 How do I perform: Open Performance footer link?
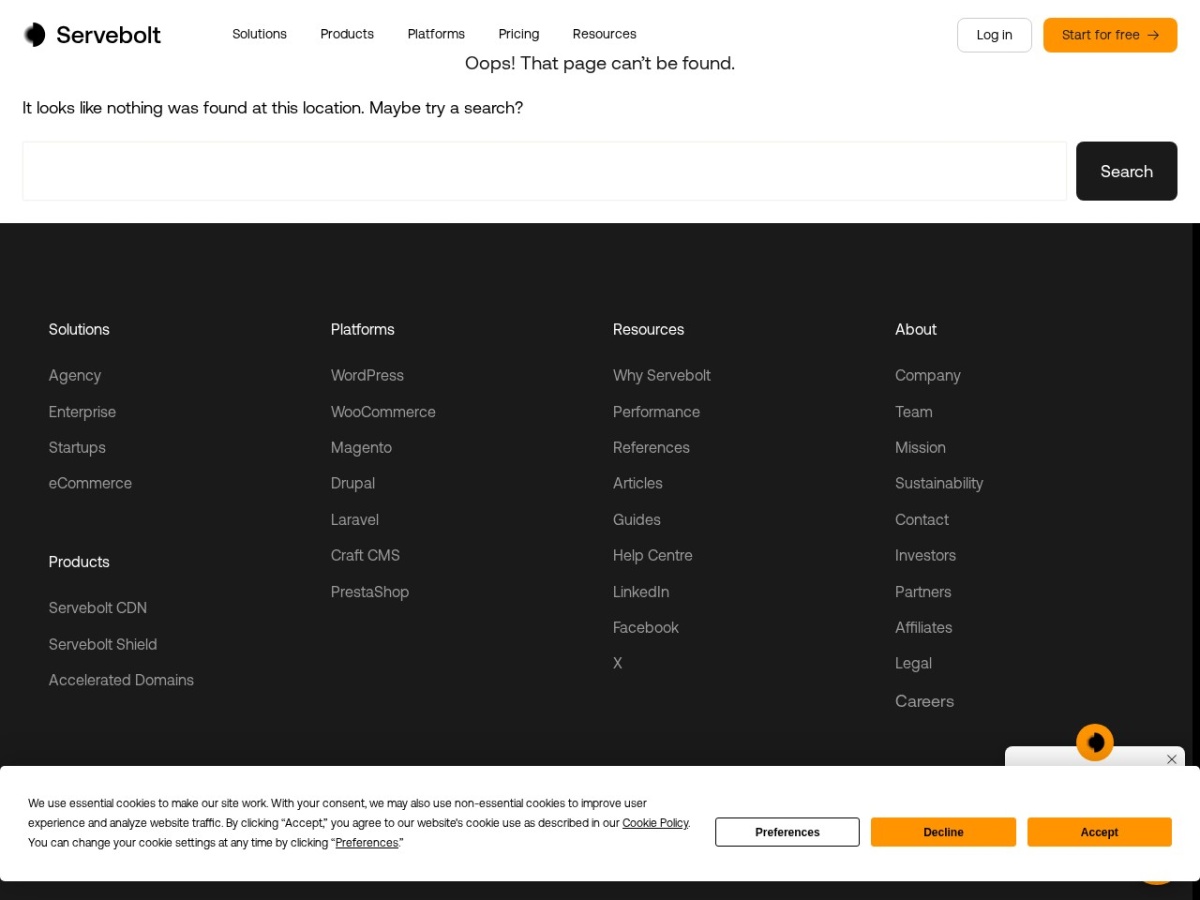point(656,412)
